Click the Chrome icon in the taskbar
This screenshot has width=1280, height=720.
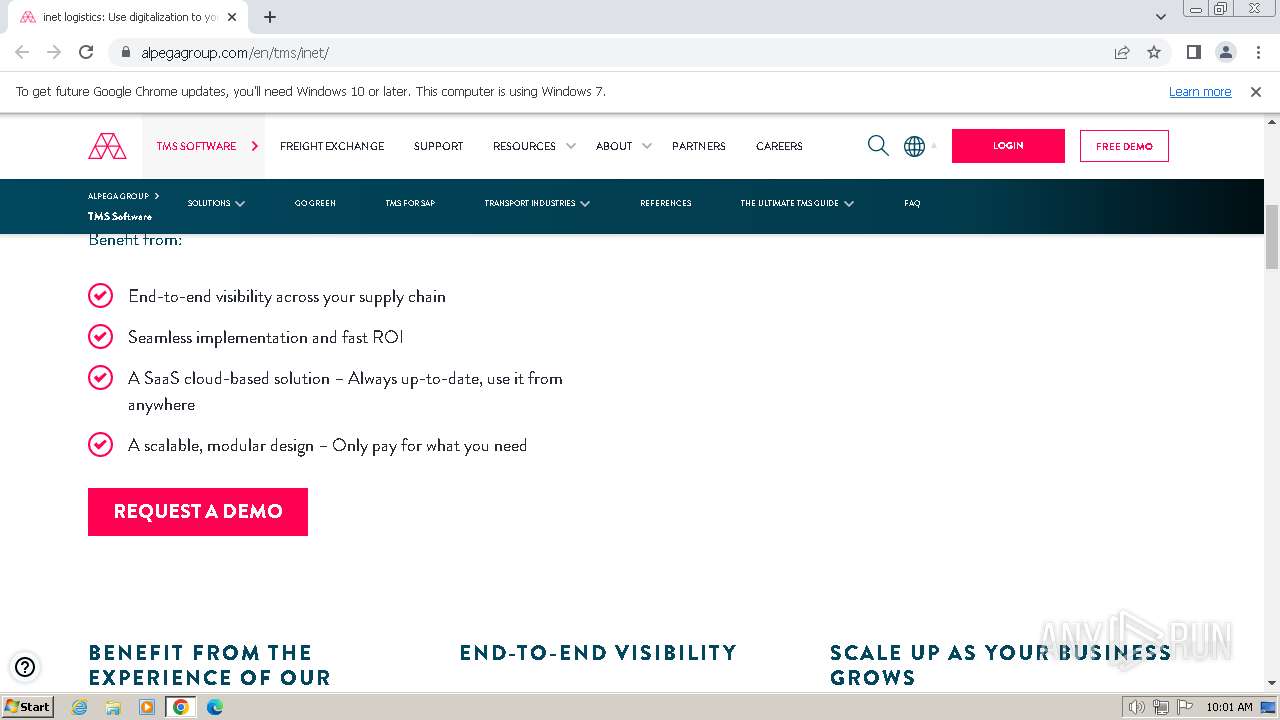pos(181,707)
